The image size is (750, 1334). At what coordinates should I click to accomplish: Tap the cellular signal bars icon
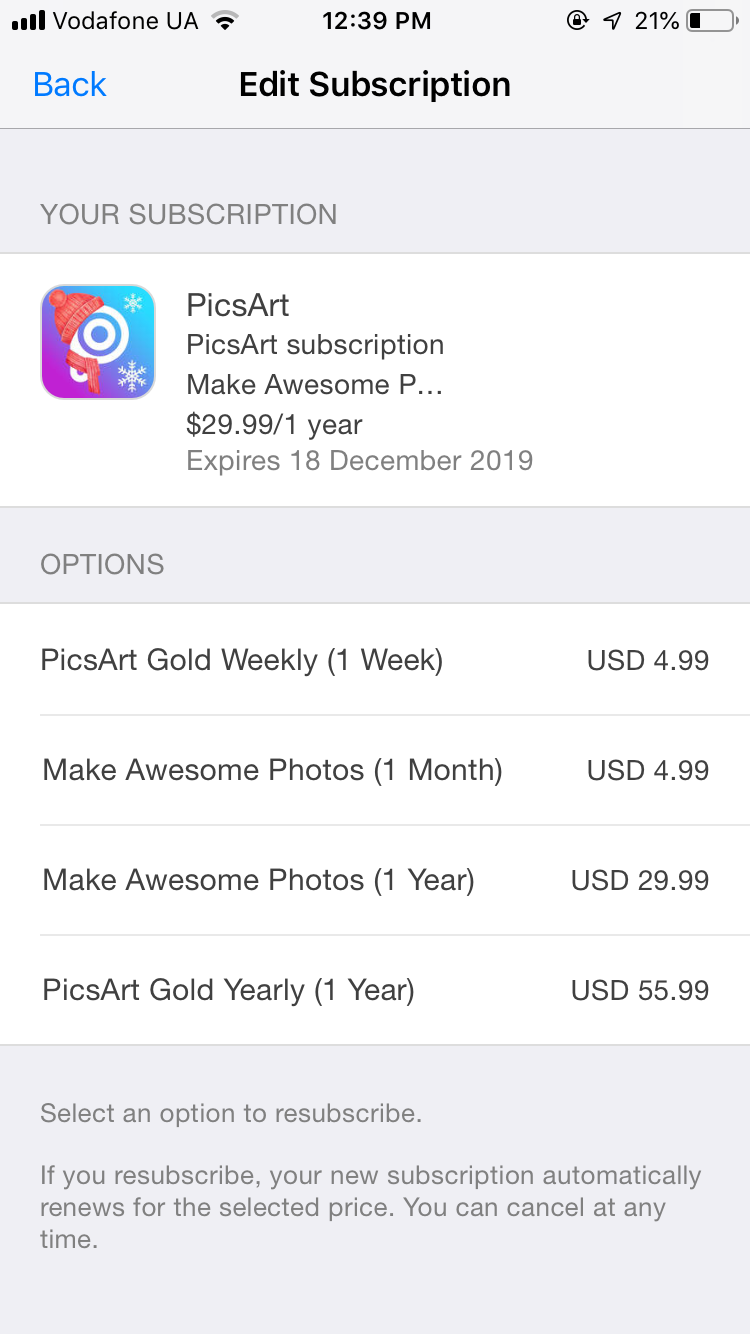pyautogui.click(x=27, y=21)
